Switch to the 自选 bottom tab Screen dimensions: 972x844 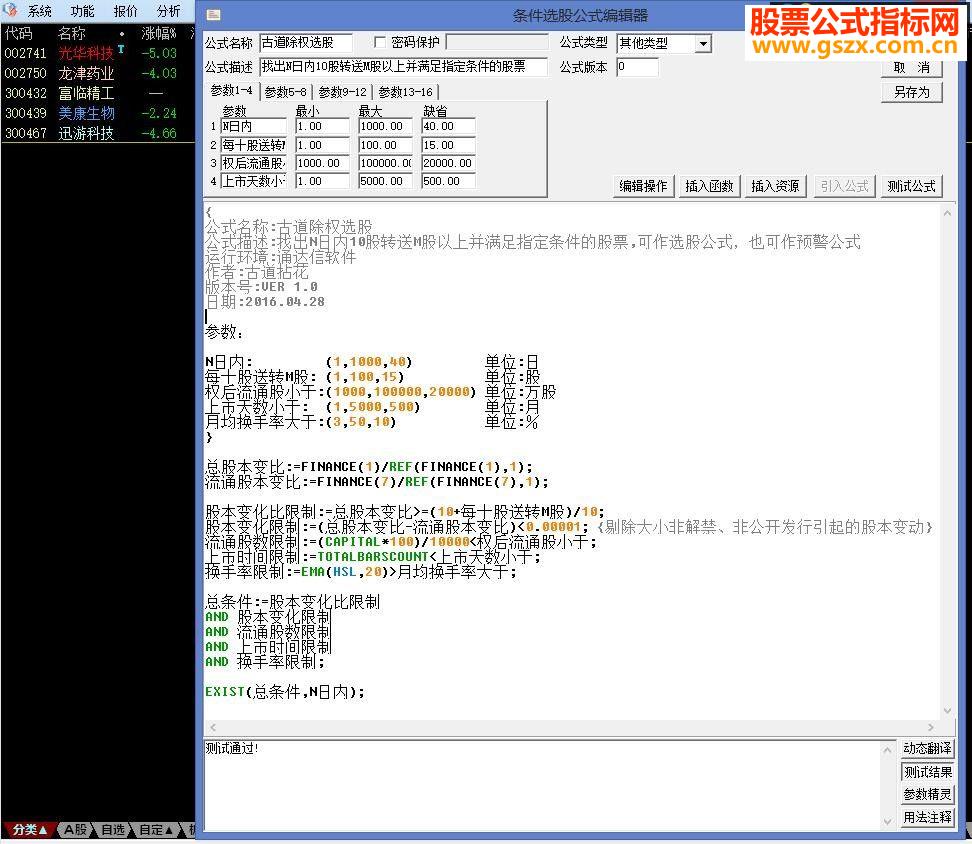point(113,829)
